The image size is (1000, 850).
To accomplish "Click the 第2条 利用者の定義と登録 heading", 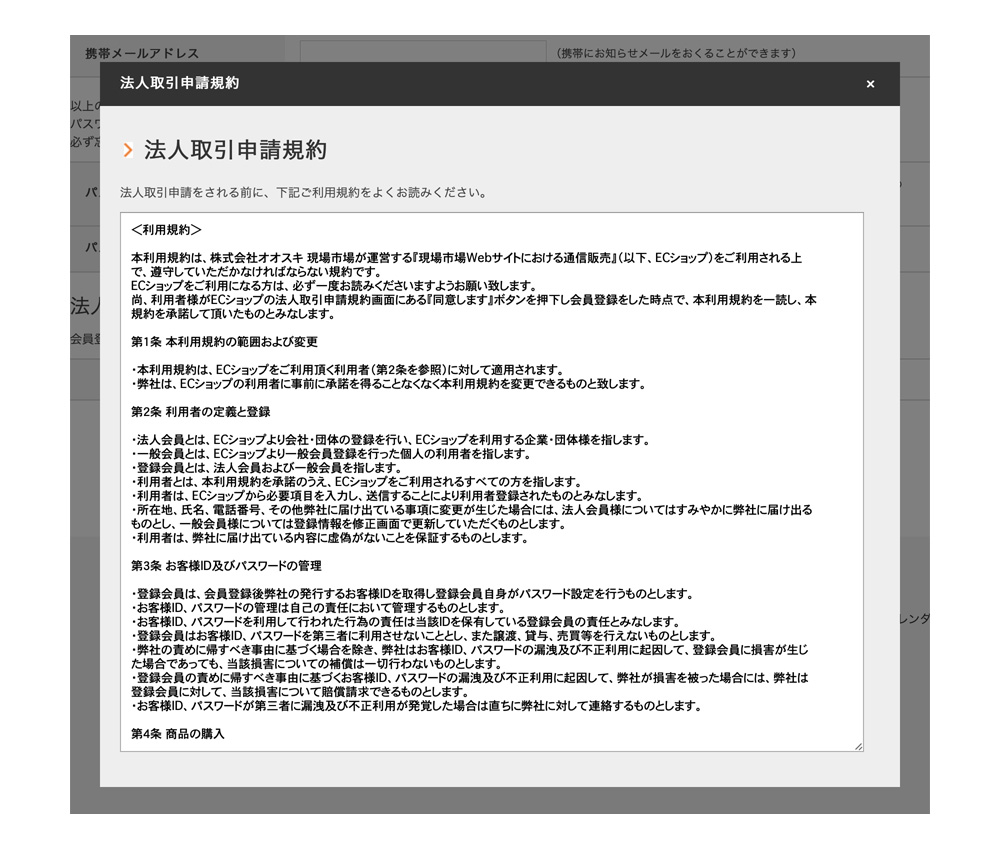I will 200,412.
